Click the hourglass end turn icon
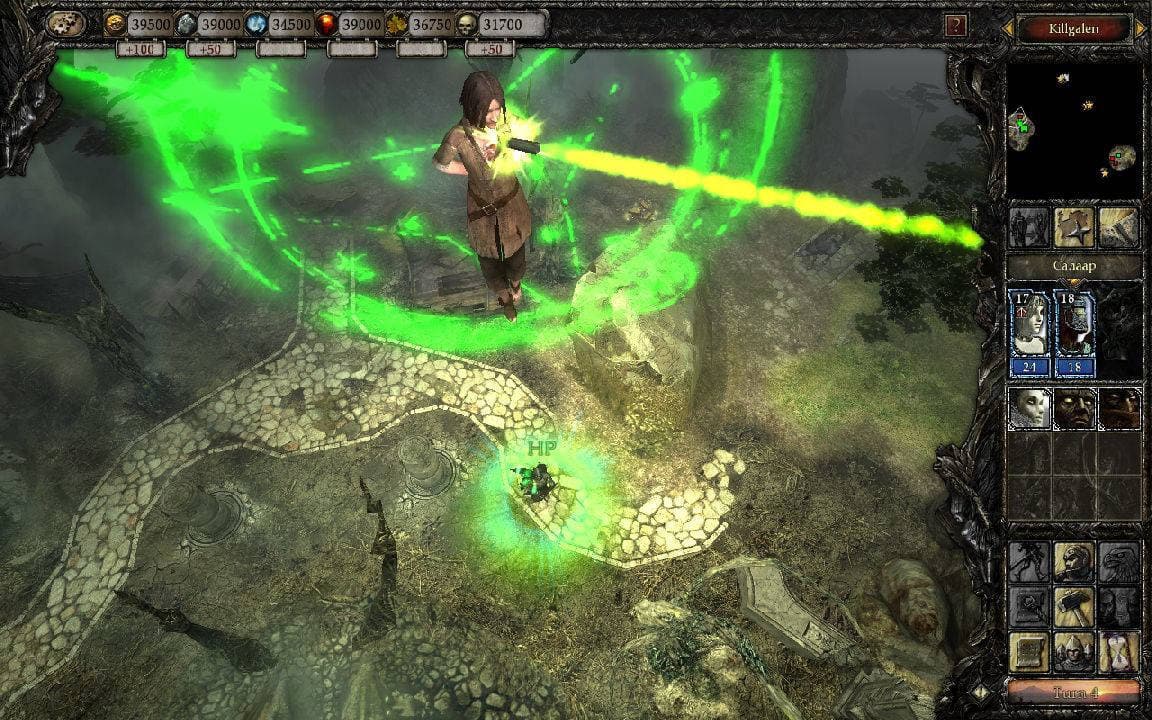The width and height of the screenshot is (1152, 720). click(1120, 651)
